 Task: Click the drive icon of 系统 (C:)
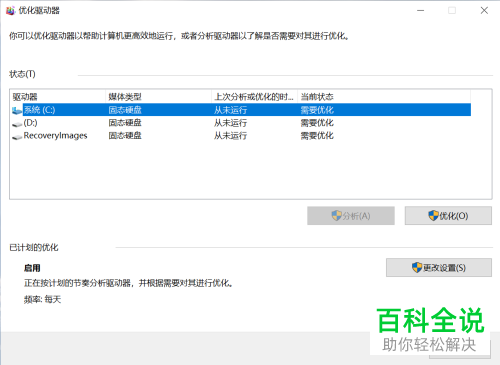coord(17,110)
